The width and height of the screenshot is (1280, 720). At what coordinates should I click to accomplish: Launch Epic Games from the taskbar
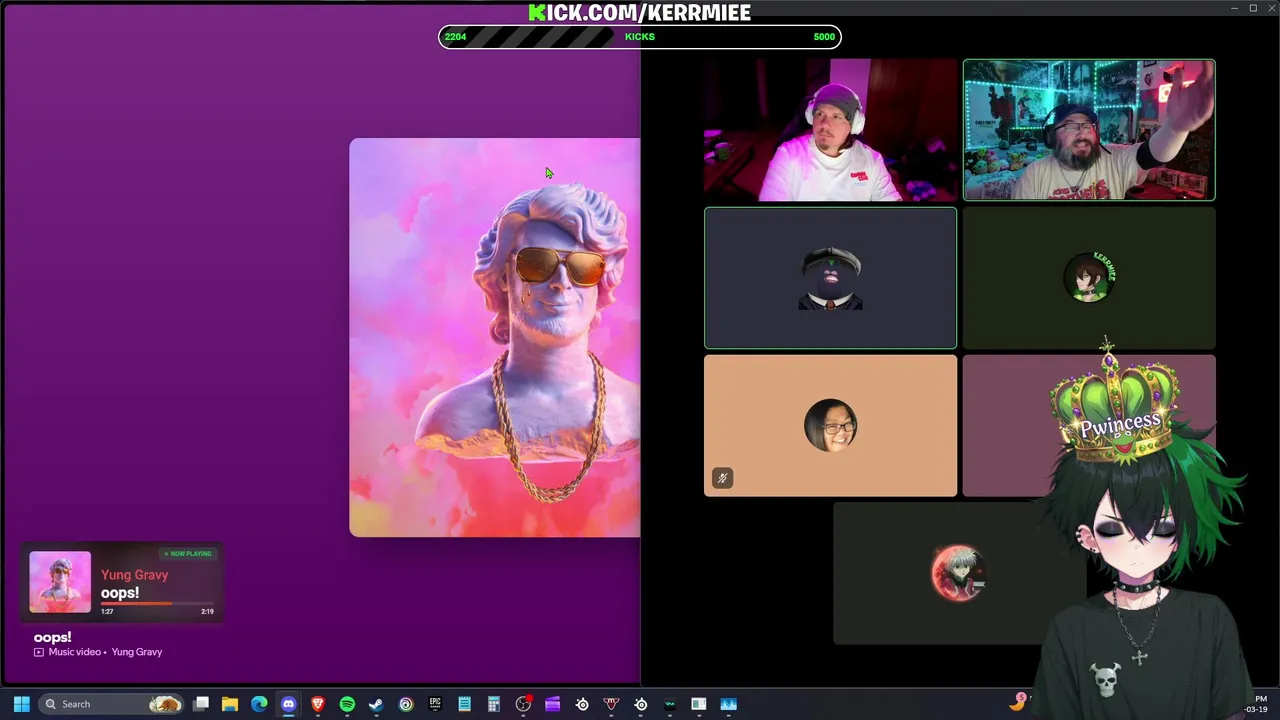click(x=435, y=704)
